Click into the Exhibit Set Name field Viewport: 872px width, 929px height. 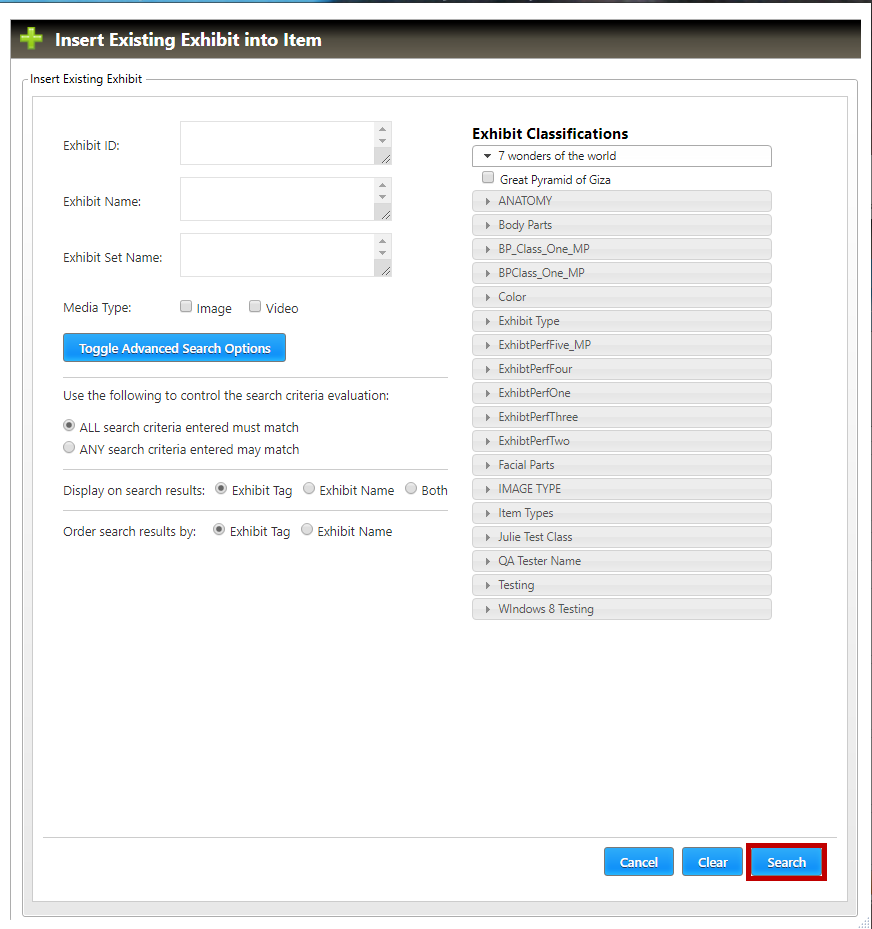pos(278,255)
